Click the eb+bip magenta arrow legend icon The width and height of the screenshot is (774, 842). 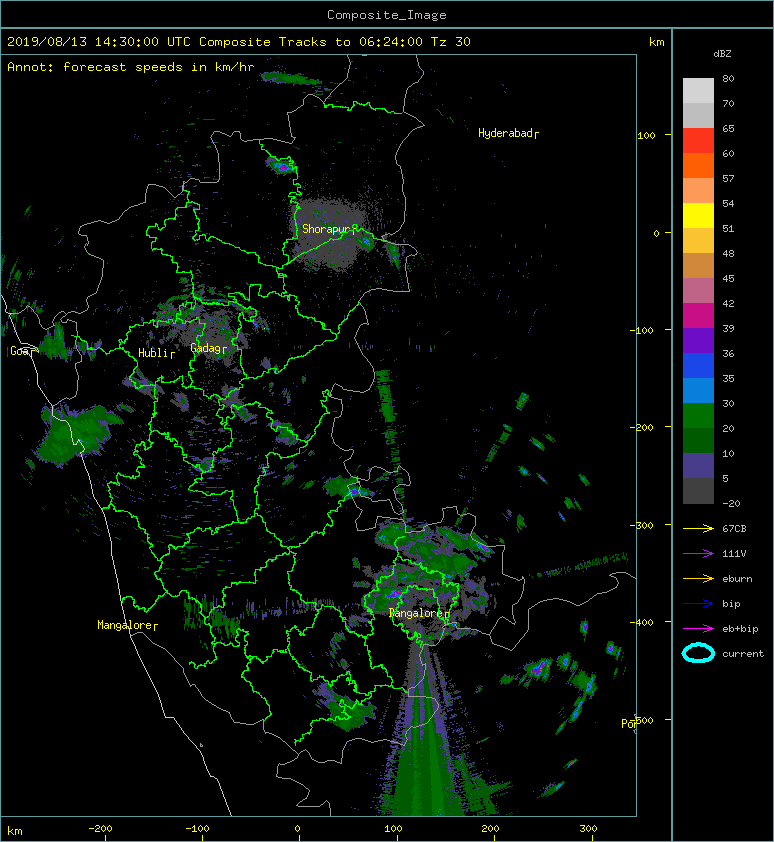point(698,629)
